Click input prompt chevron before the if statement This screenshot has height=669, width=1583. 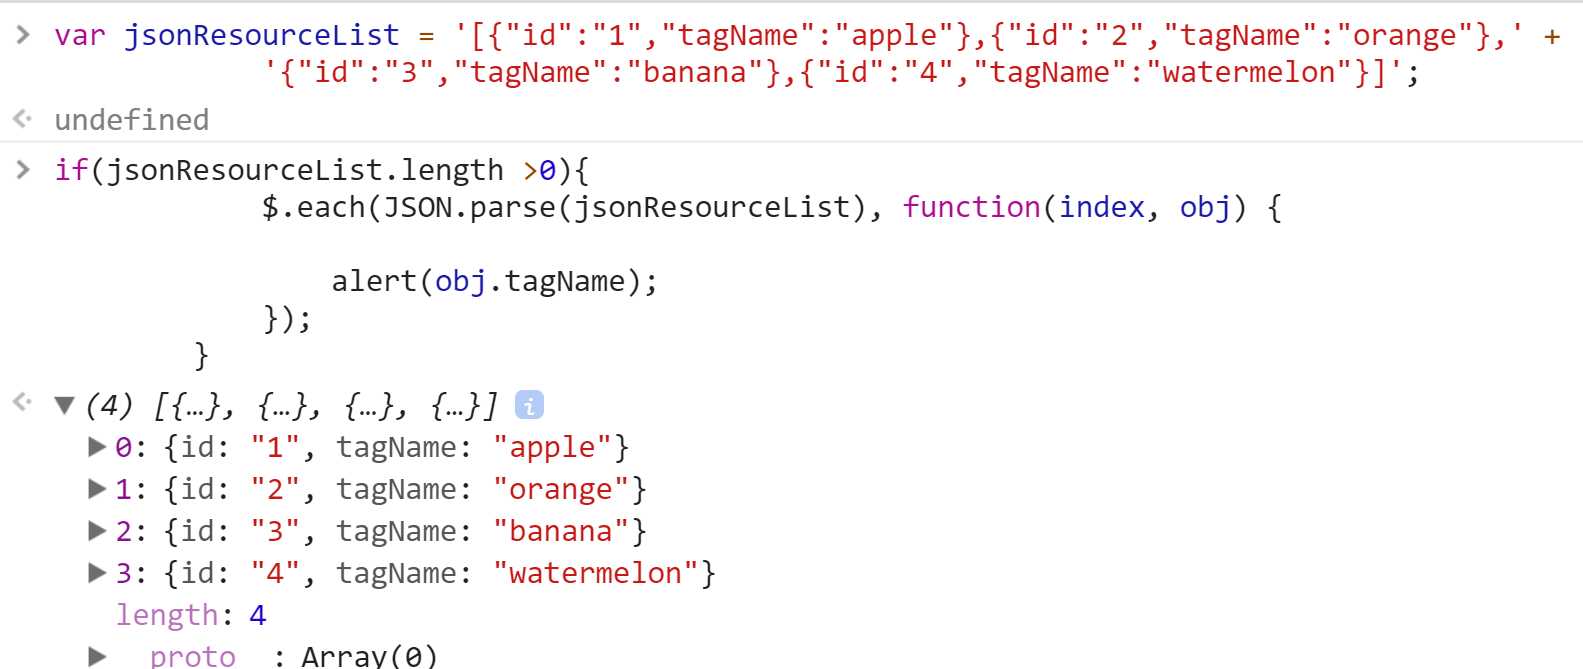(23, 169)
